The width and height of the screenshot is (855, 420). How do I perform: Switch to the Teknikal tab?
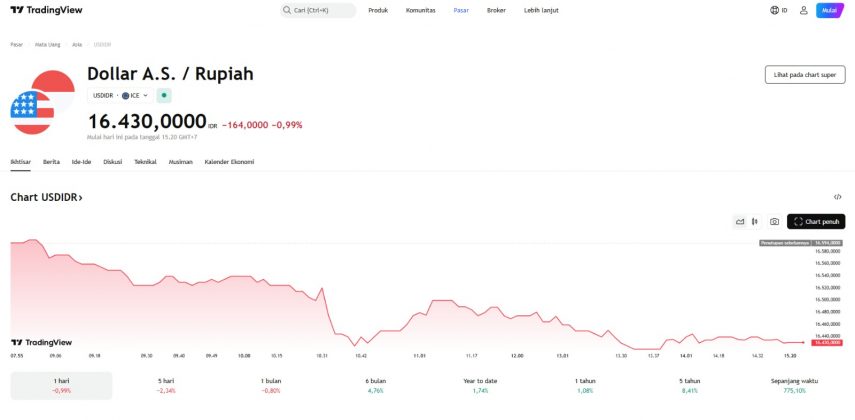pos(145,161)
